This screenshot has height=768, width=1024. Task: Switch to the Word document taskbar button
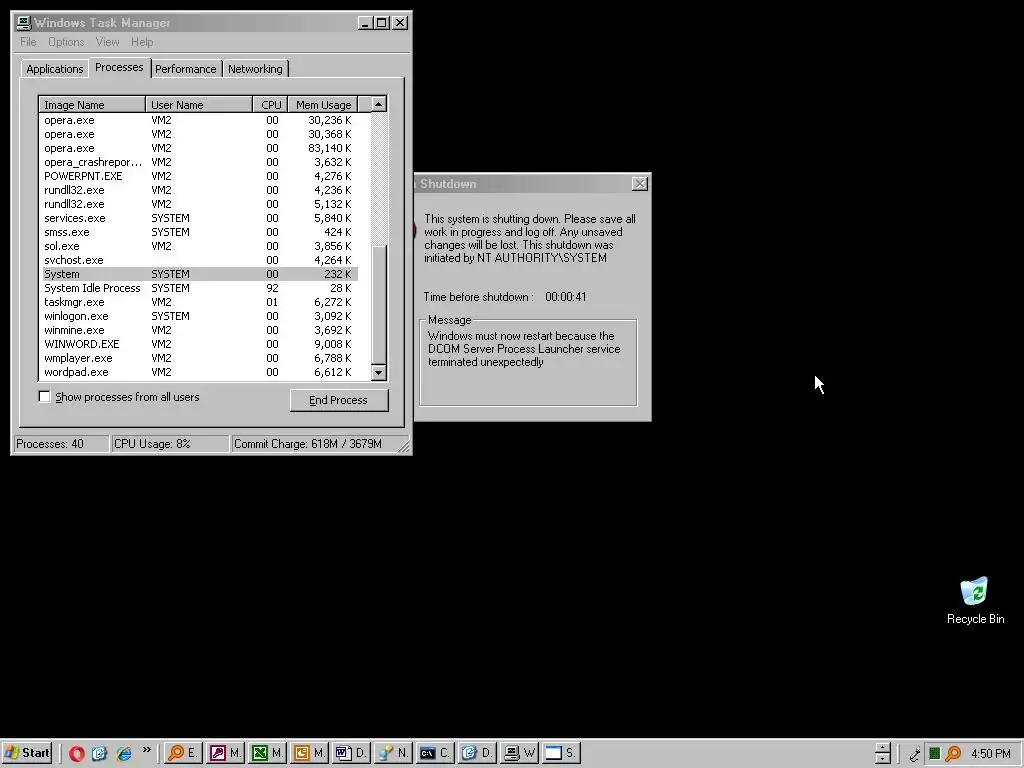coord(351,753)
